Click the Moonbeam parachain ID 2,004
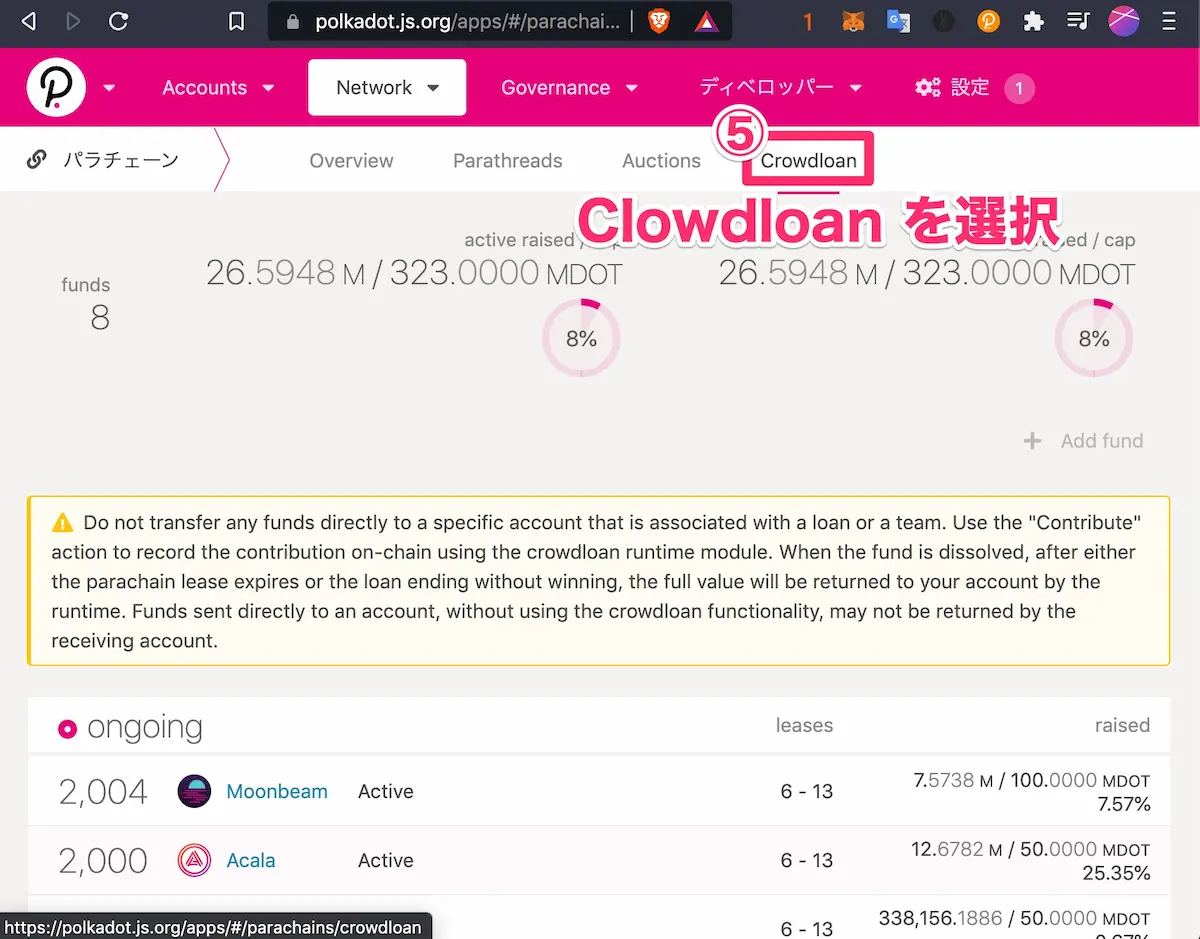1200x939 pixels. pos(103,792)
